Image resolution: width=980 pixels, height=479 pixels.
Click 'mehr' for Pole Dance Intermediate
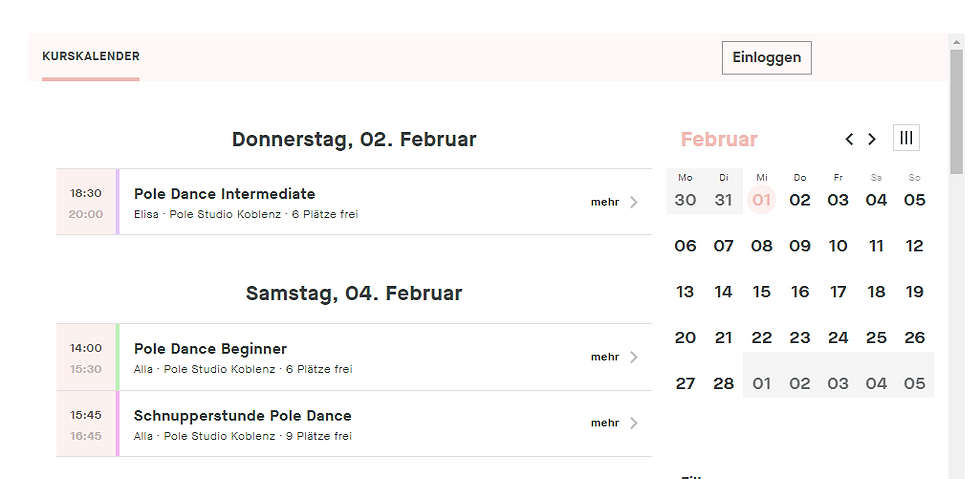click(605, 202)
